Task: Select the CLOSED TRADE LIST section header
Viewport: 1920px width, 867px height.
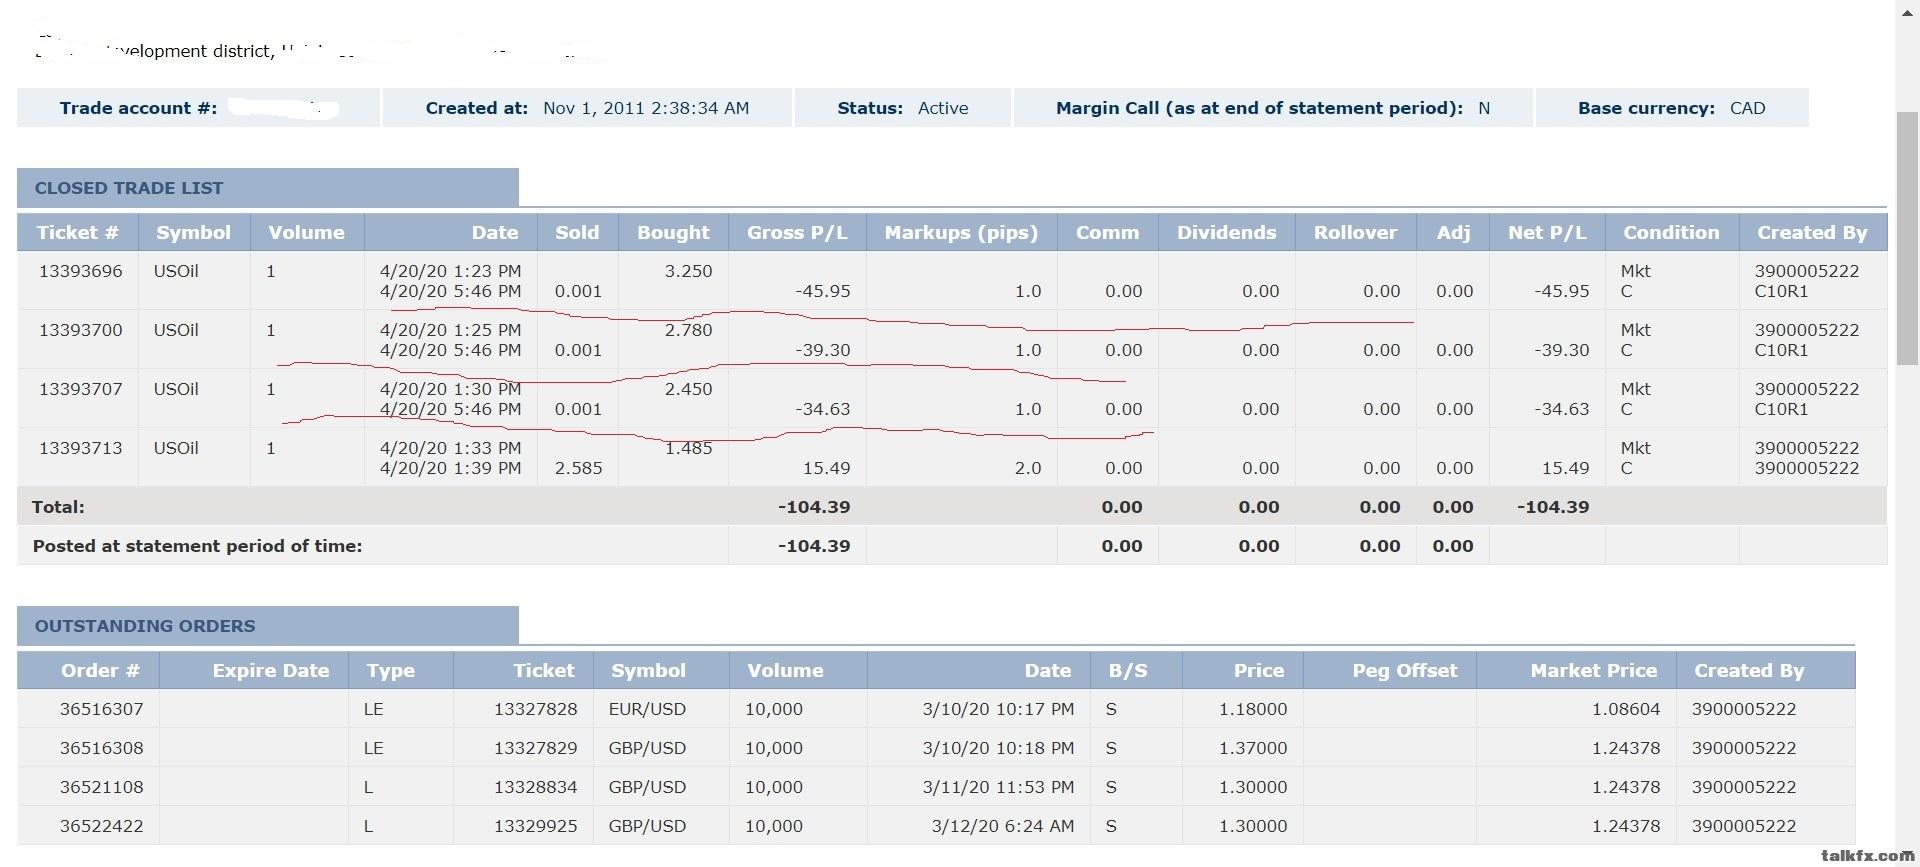Action: pyautogui.click(x=267, y=188)
